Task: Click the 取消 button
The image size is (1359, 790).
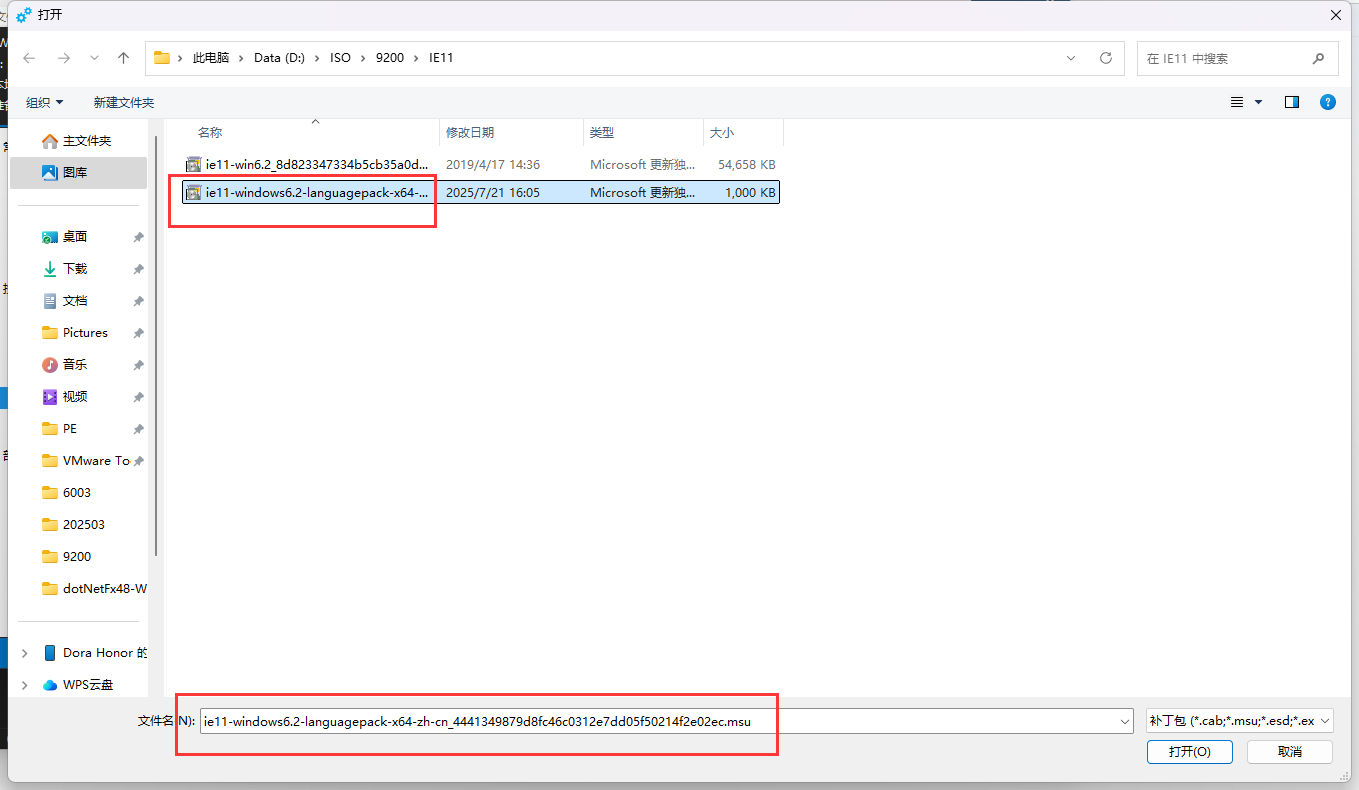Action: point(1290,751)
